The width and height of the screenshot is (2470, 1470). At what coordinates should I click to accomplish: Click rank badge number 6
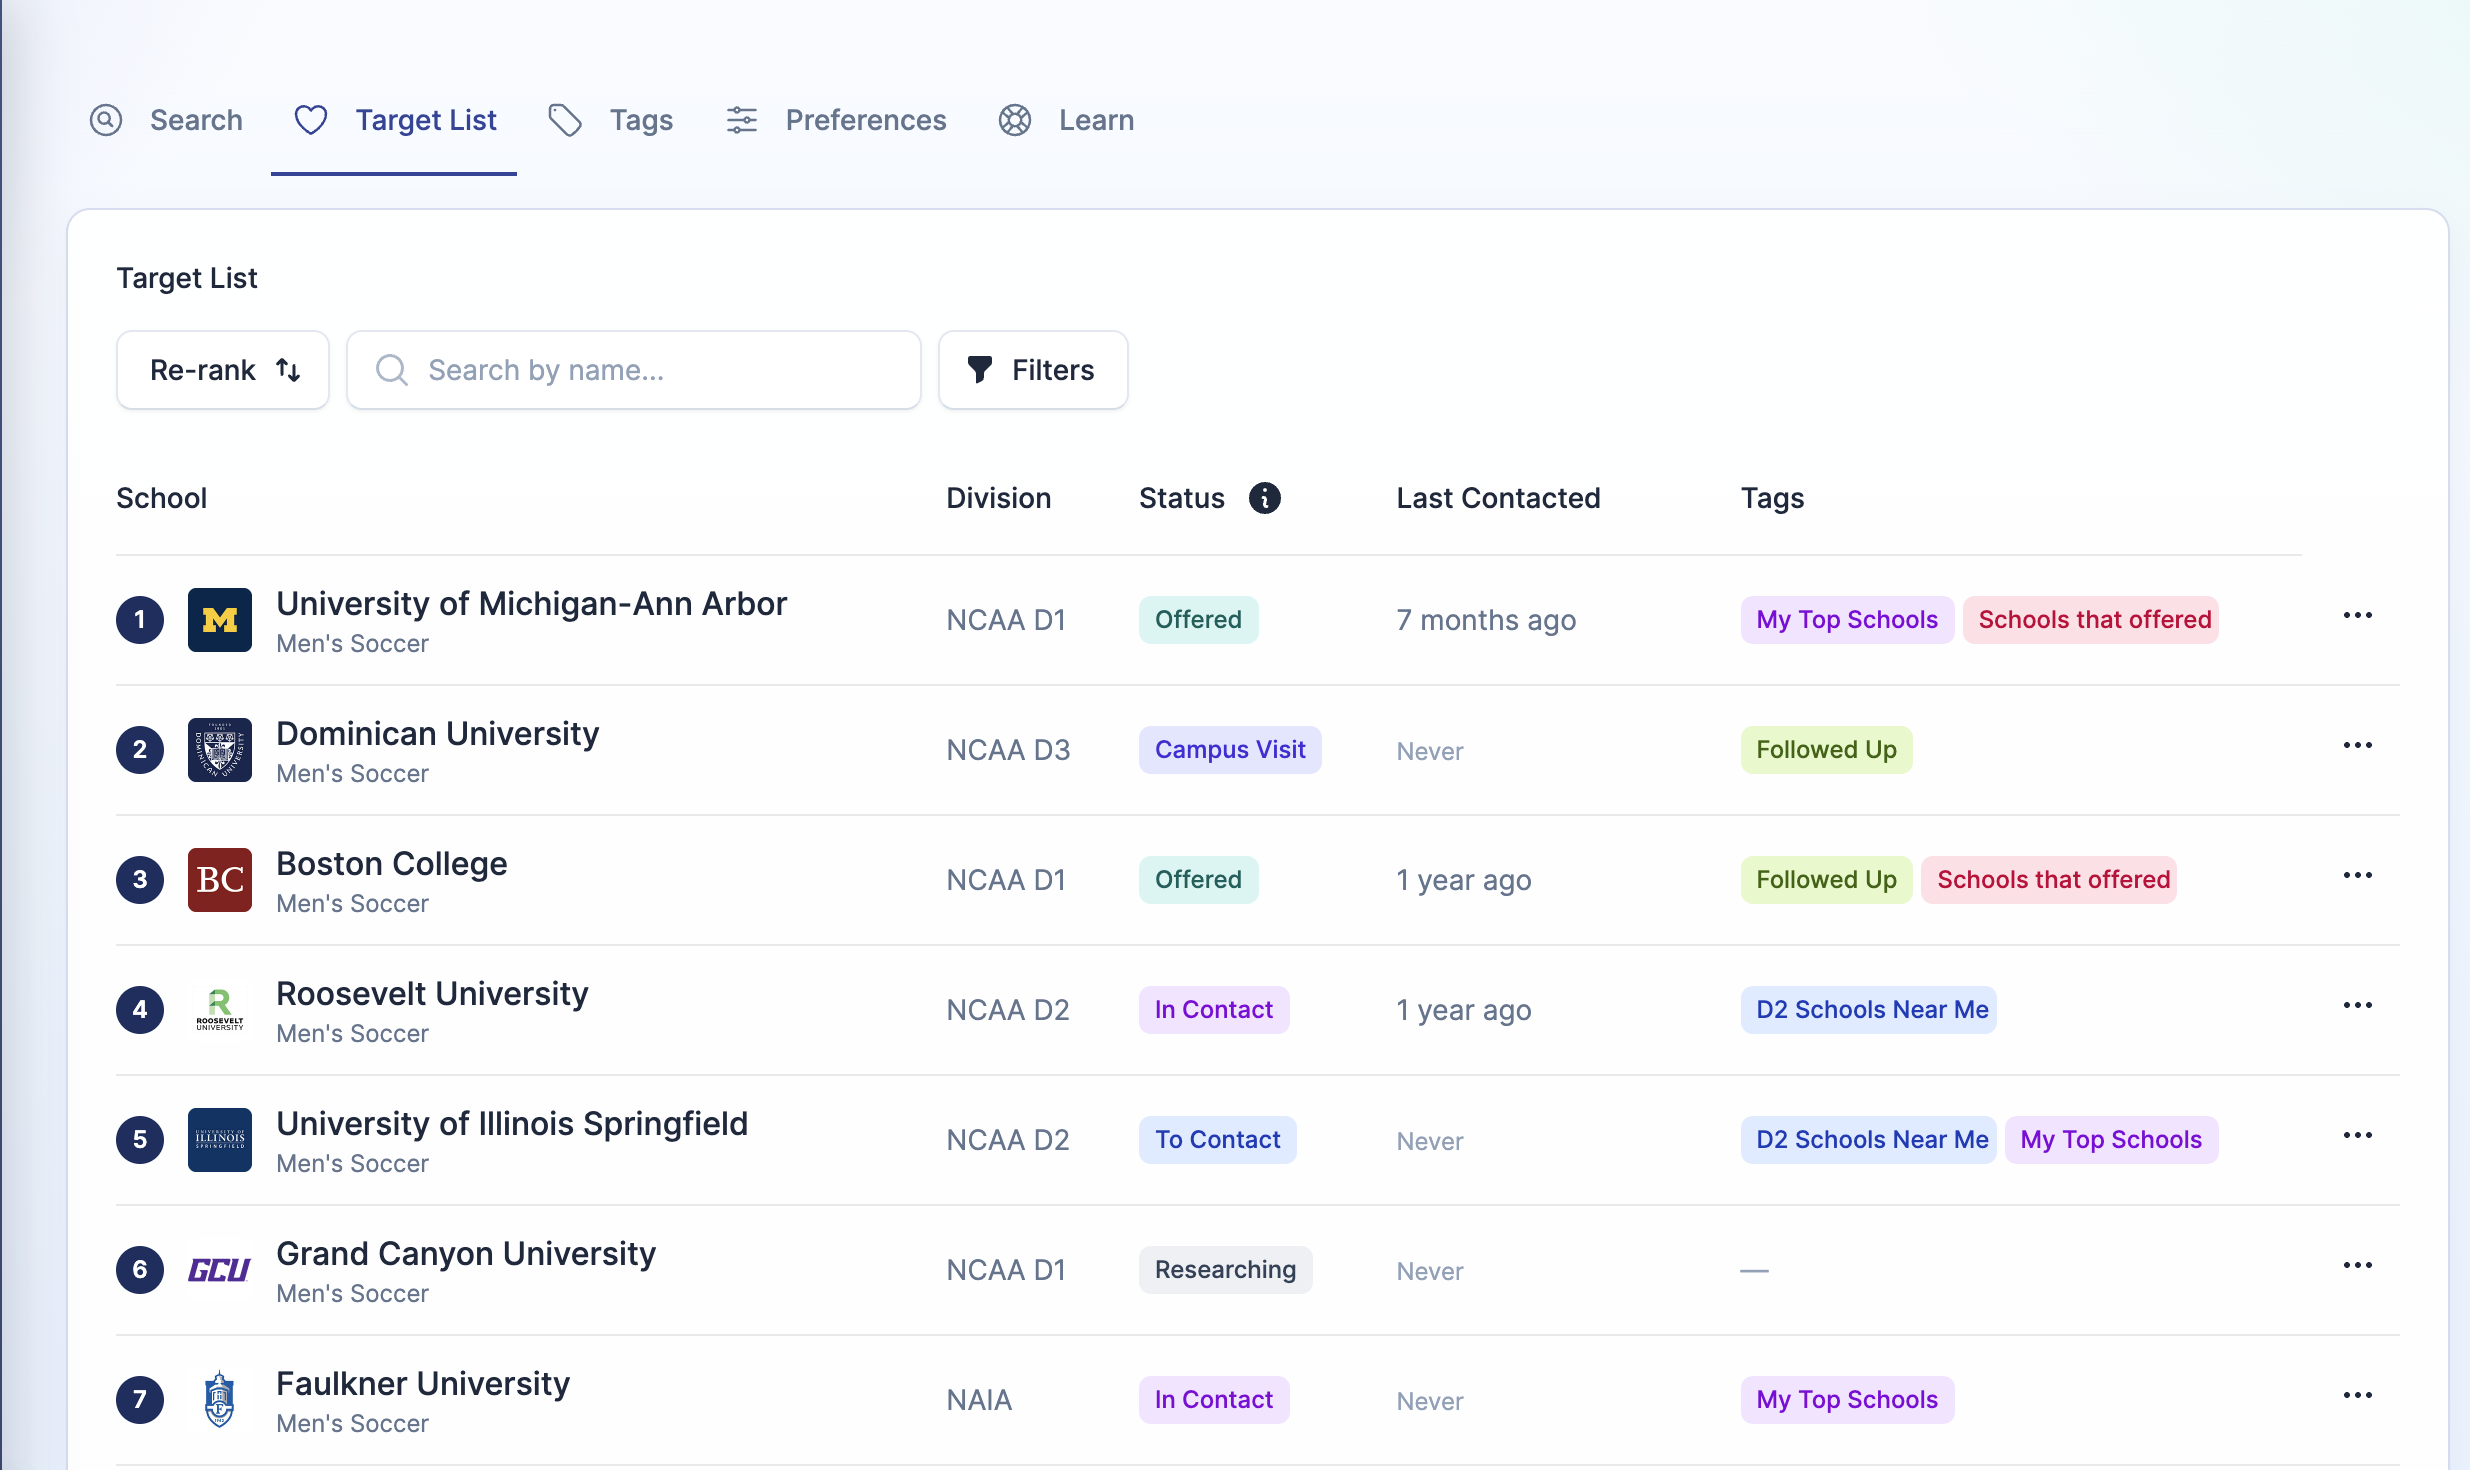(x=140, y=1270)
